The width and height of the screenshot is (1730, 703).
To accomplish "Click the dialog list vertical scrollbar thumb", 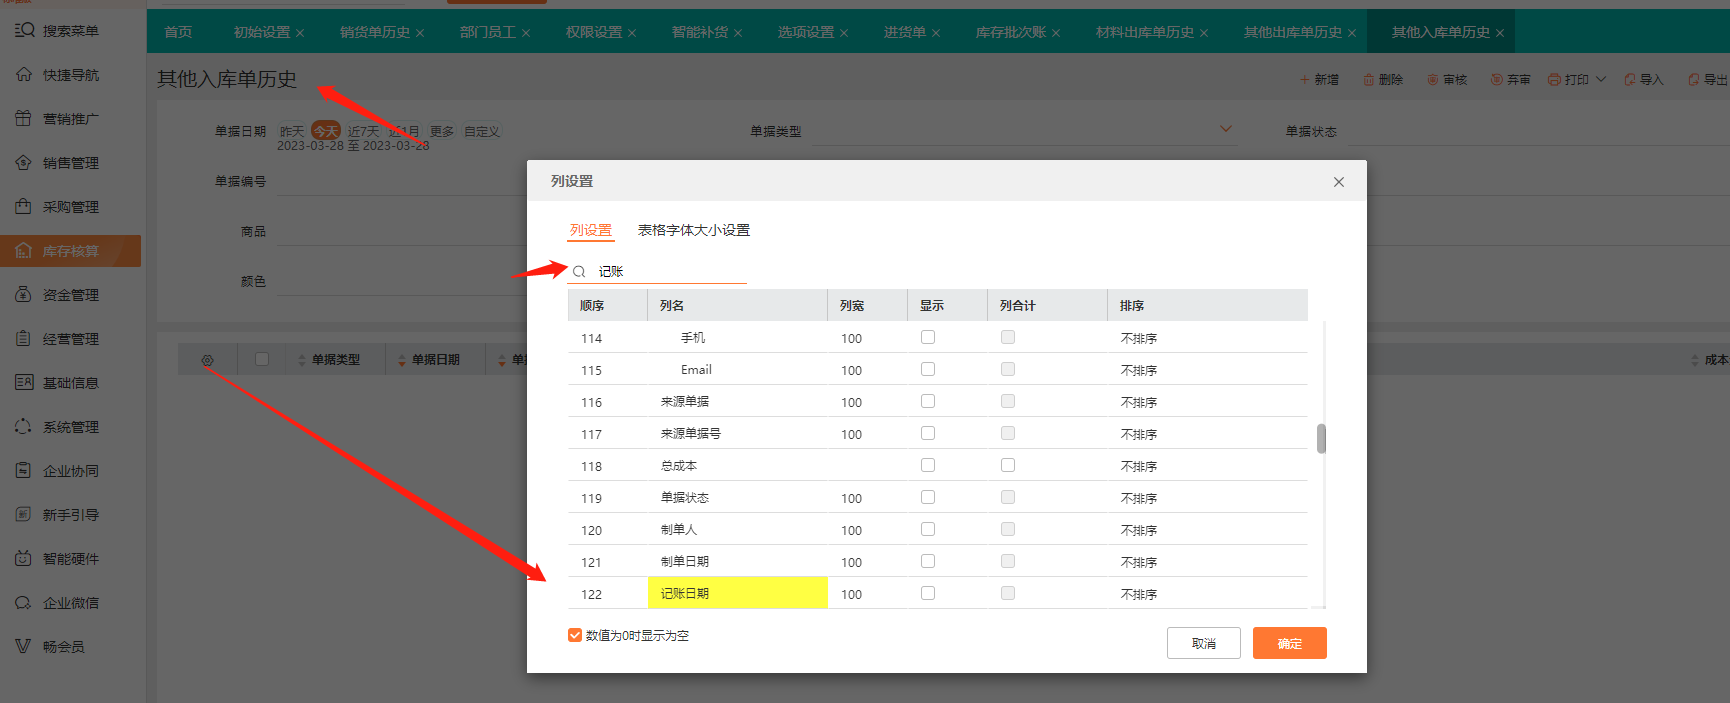I will [x=1321, y=438].
